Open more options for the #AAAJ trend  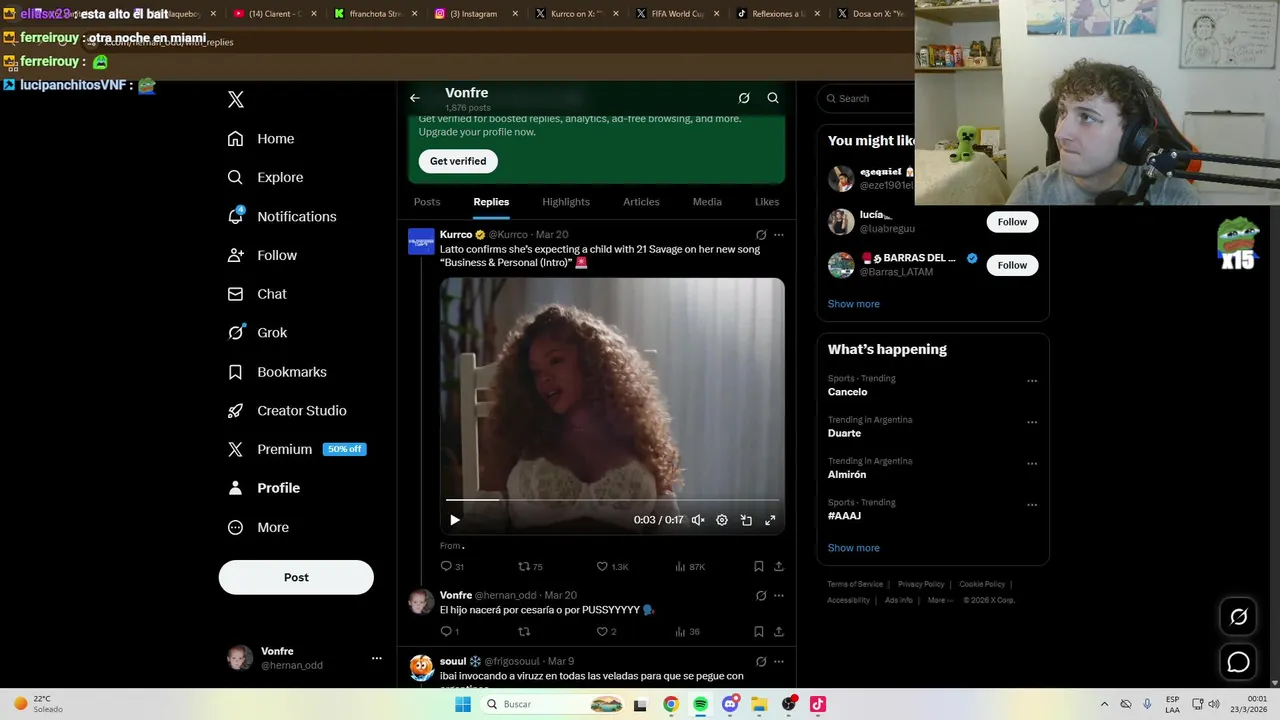[x=1032, y=505]
